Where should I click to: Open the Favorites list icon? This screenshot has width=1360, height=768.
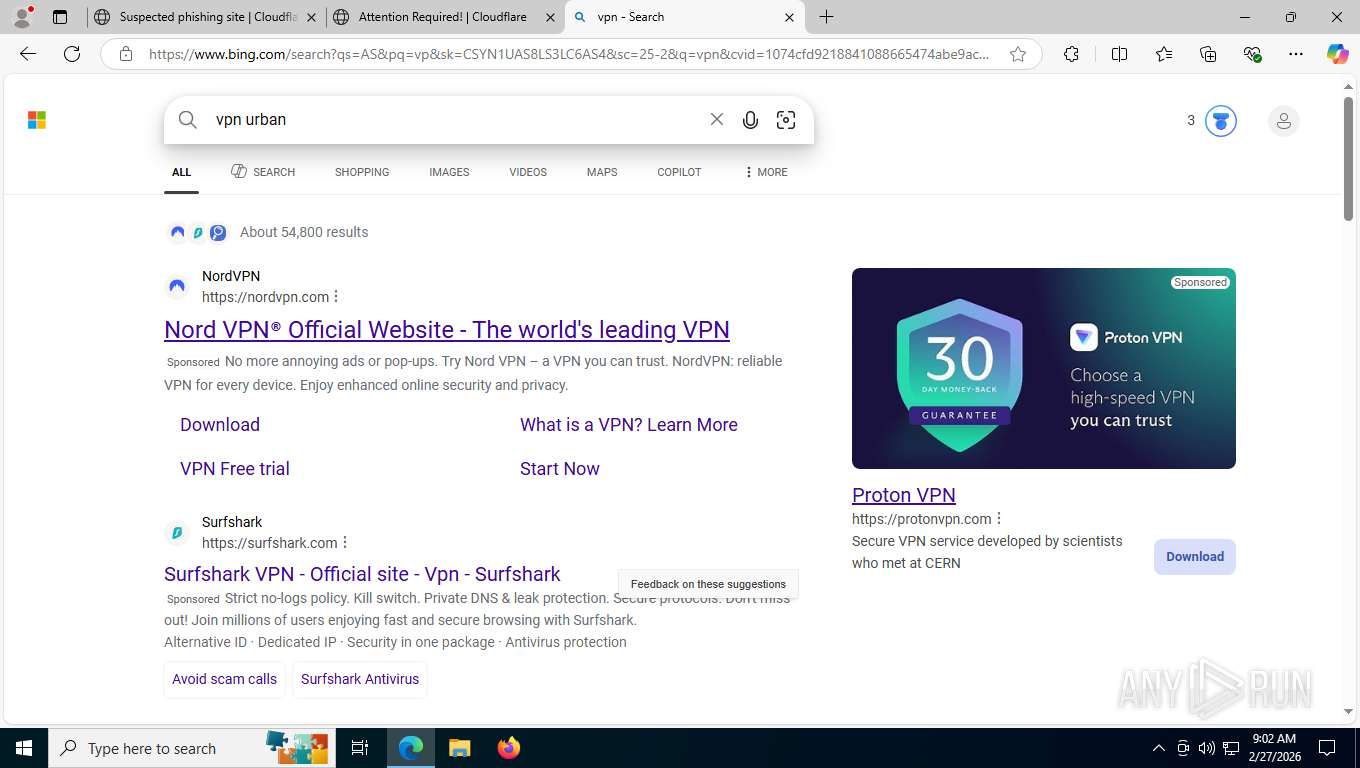(1164, 54)
